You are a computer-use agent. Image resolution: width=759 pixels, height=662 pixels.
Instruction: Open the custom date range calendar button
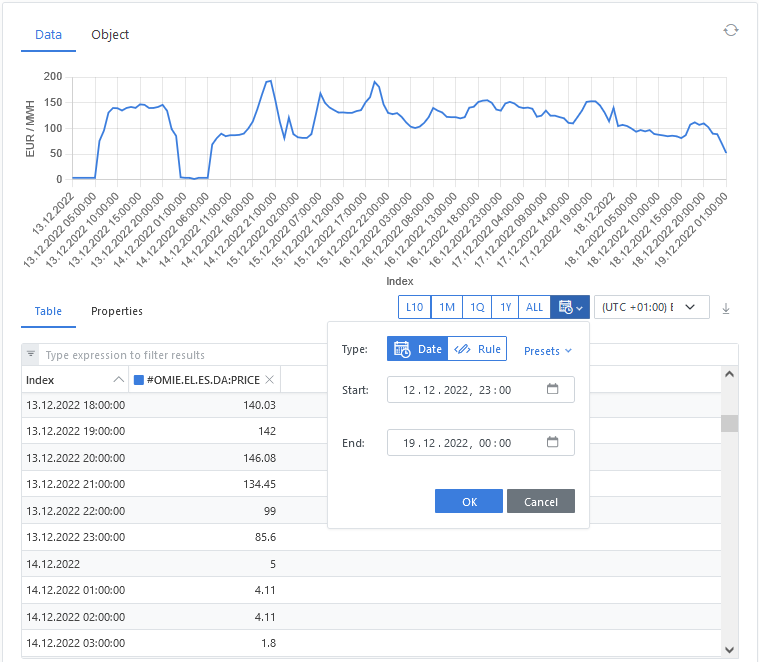point(569,307)
